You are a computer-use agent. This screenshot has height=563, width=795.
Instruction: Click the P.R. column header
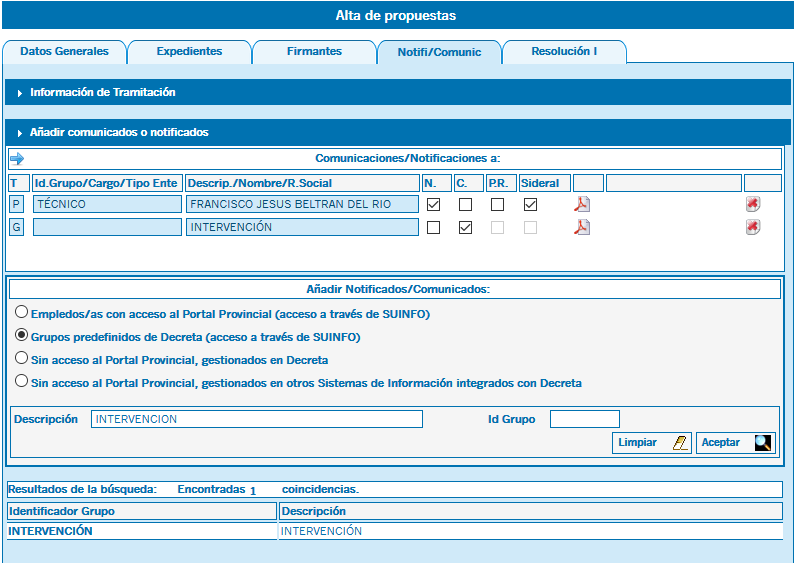point(501,183)
